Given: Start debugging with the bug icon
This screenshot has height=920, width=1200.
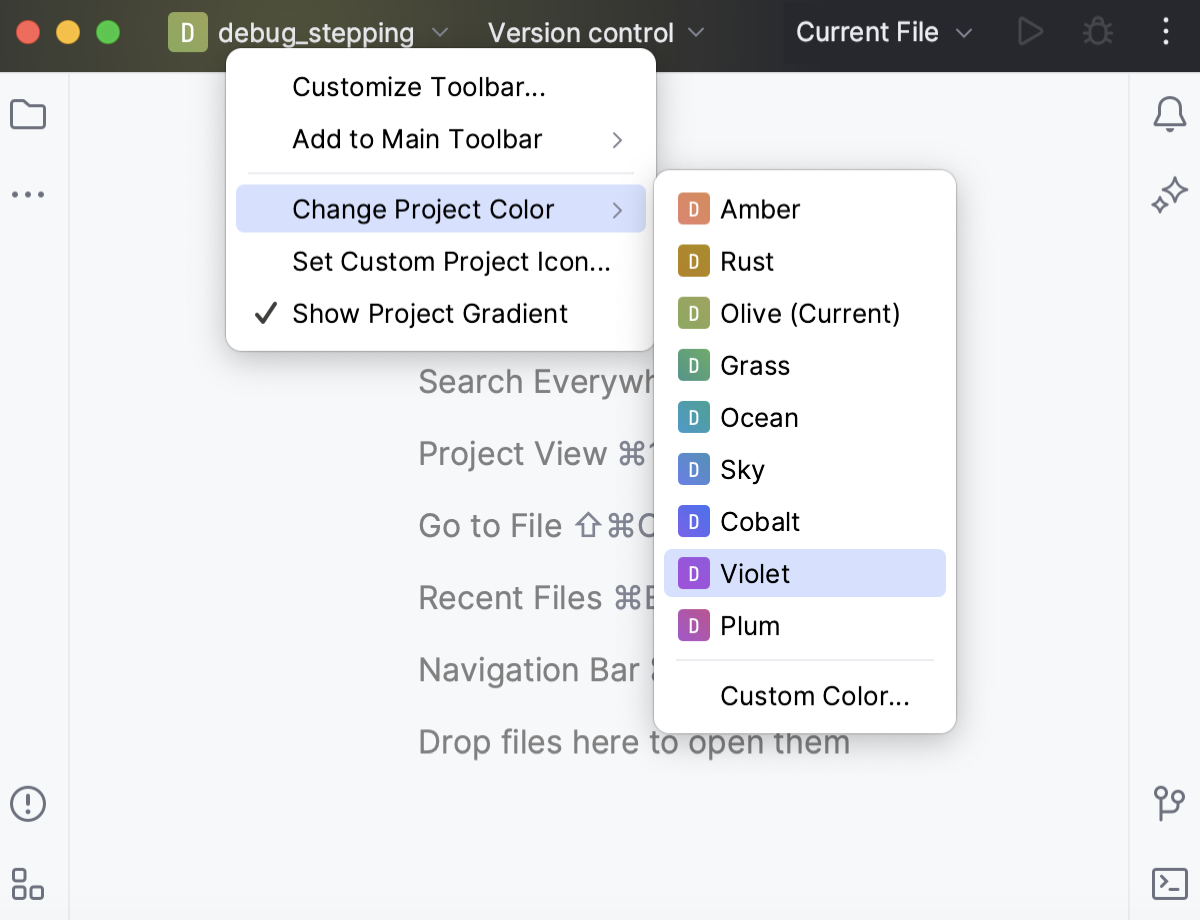Looking at the screenshot, I should click(x=1096, y=31).
